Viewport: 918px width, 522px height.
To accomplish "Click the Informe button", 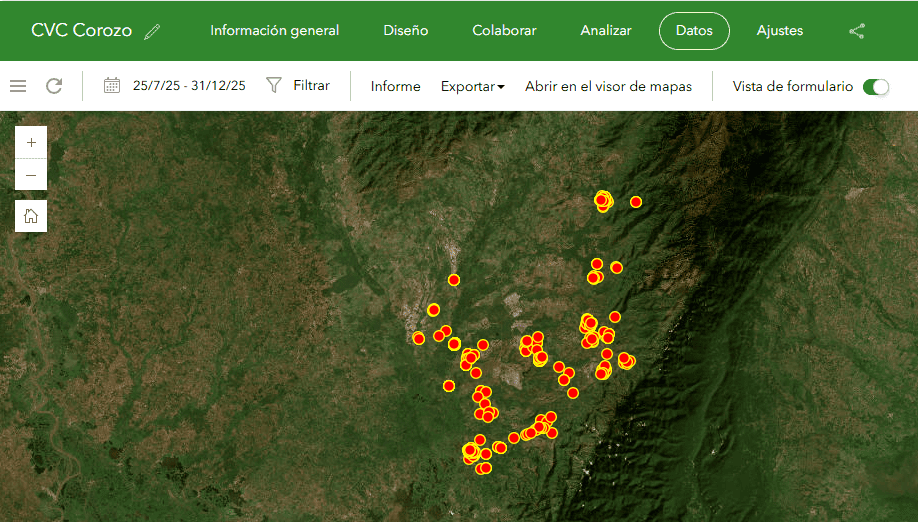I will 395,87.
